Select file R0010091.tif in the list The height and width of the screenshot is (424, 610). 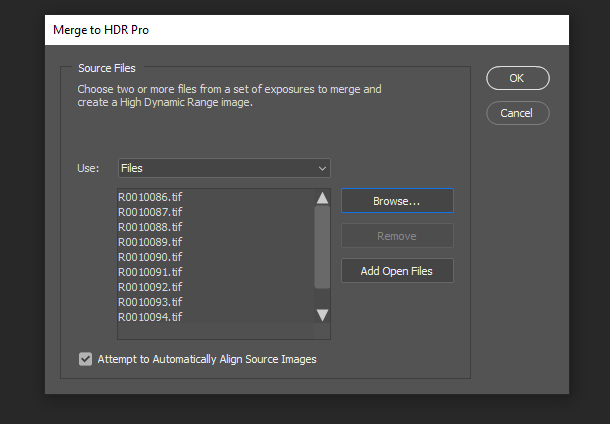click(150, 272)
